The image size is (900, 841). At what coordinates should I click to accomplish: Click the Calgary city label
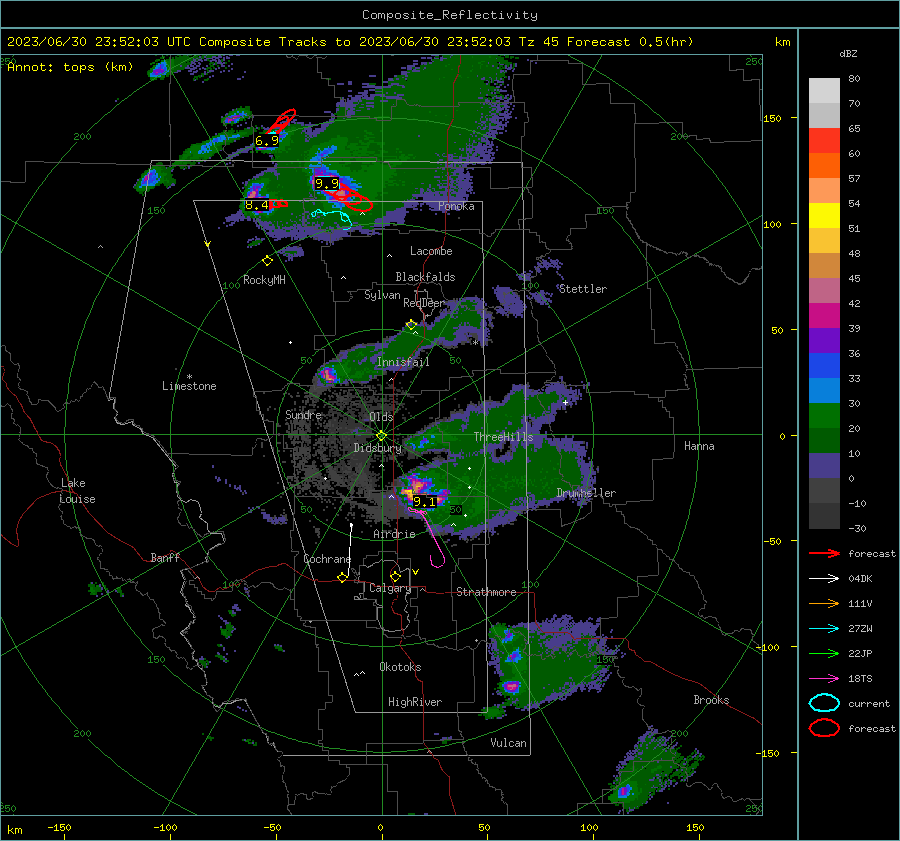click(x=390, y=588)
